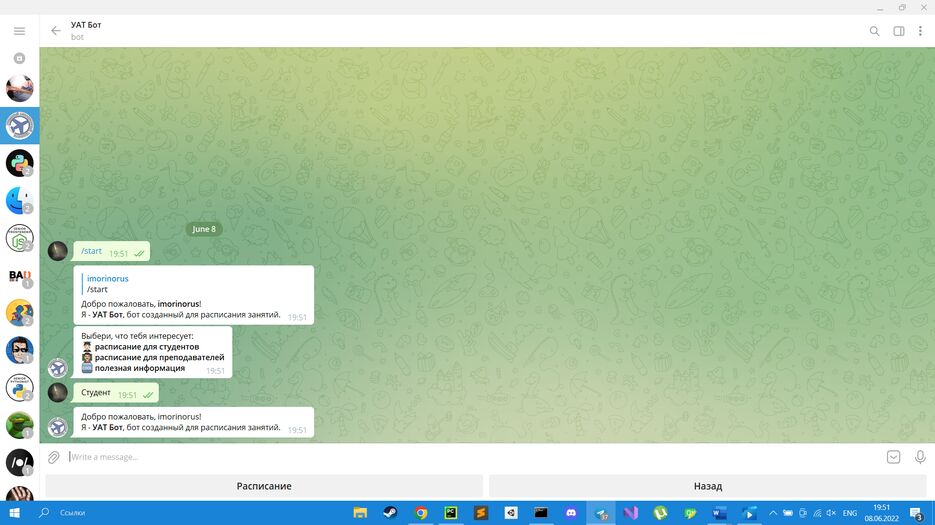Open the black slash-circle logo chat
Screen dimensions: 935x525
[19, 463]
